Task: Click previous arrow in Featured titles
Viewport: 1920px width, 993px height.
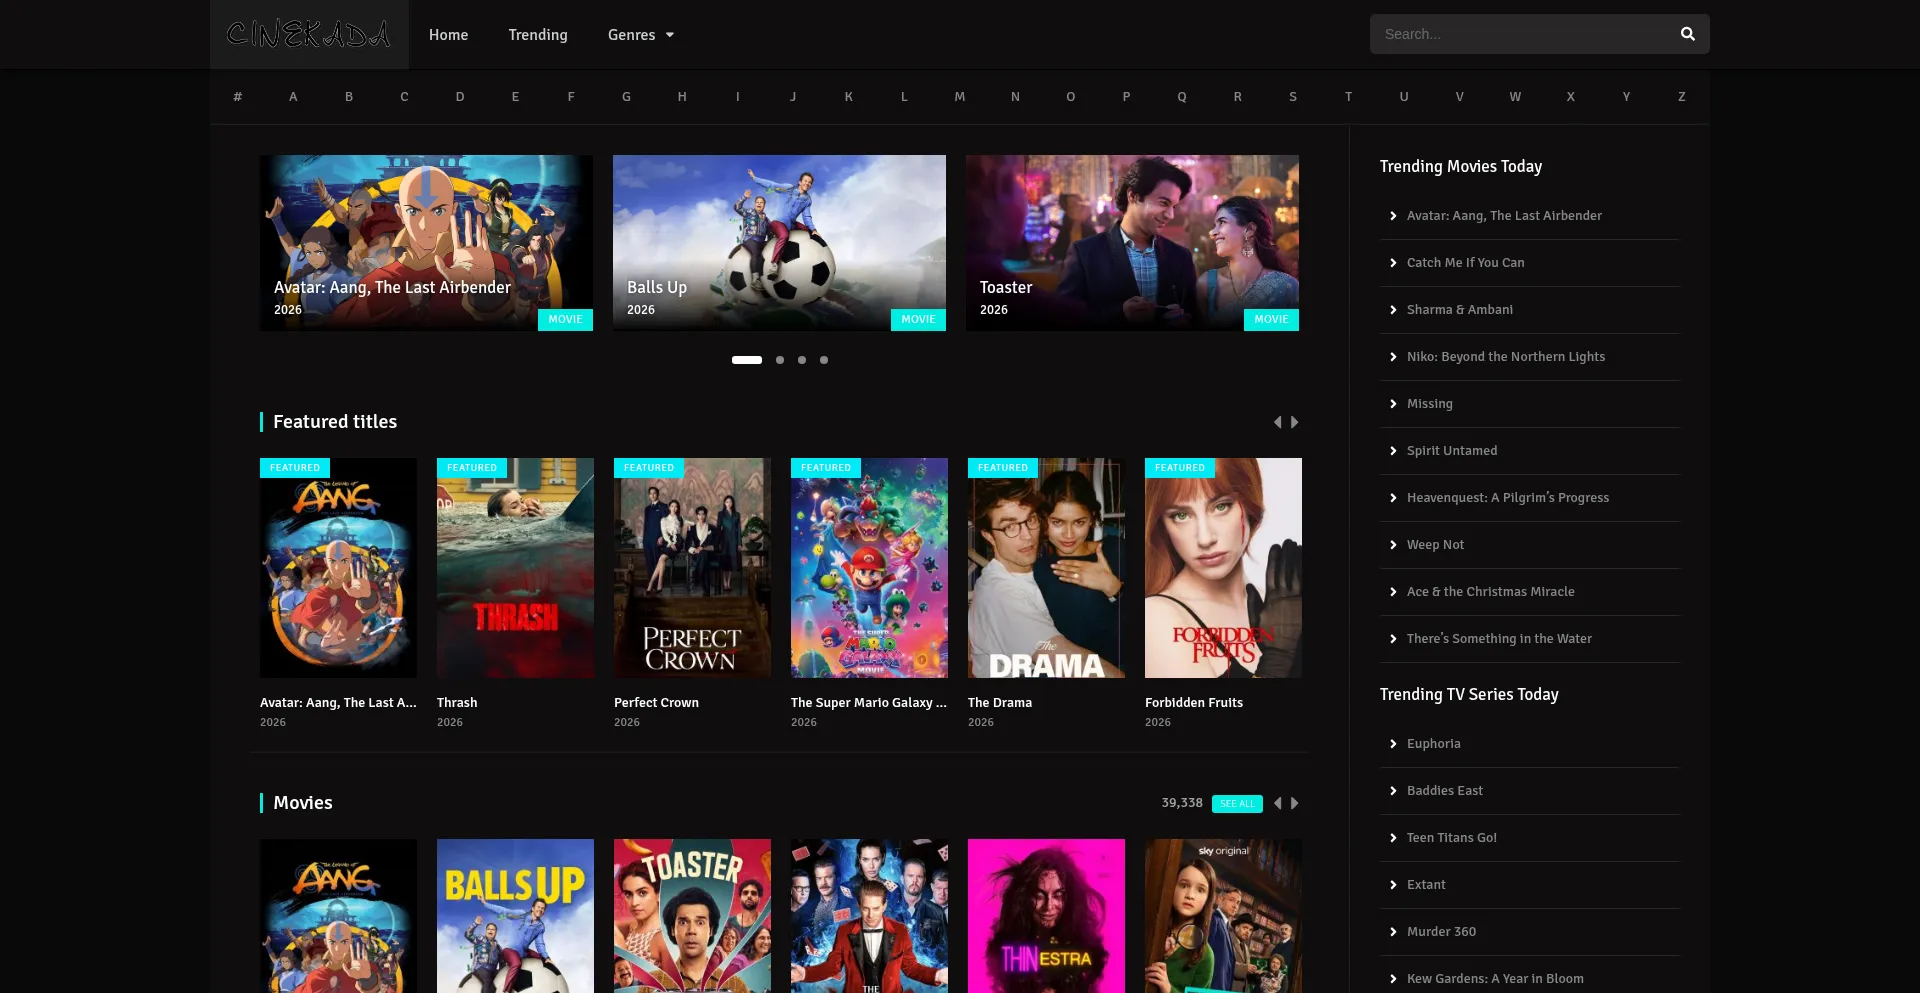Action: tap(1277, 422)
